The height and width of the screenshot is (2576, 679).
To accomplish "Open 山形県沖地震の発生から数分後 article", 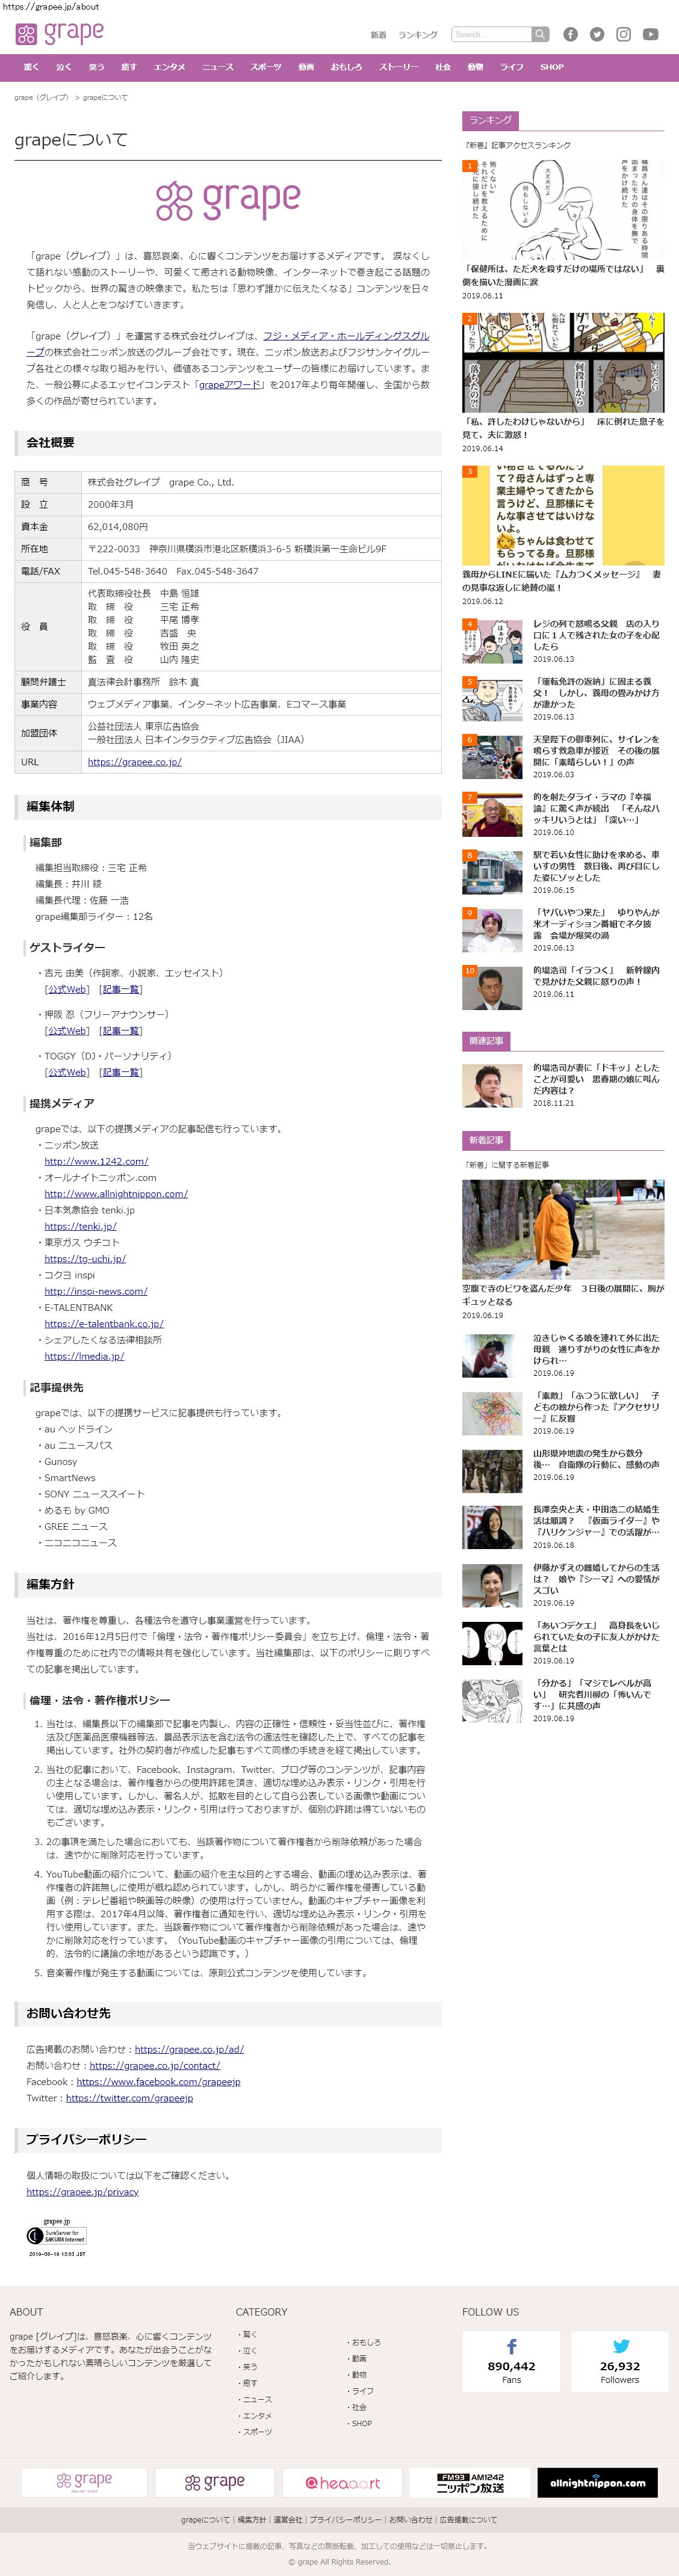I will [596, 1459].
